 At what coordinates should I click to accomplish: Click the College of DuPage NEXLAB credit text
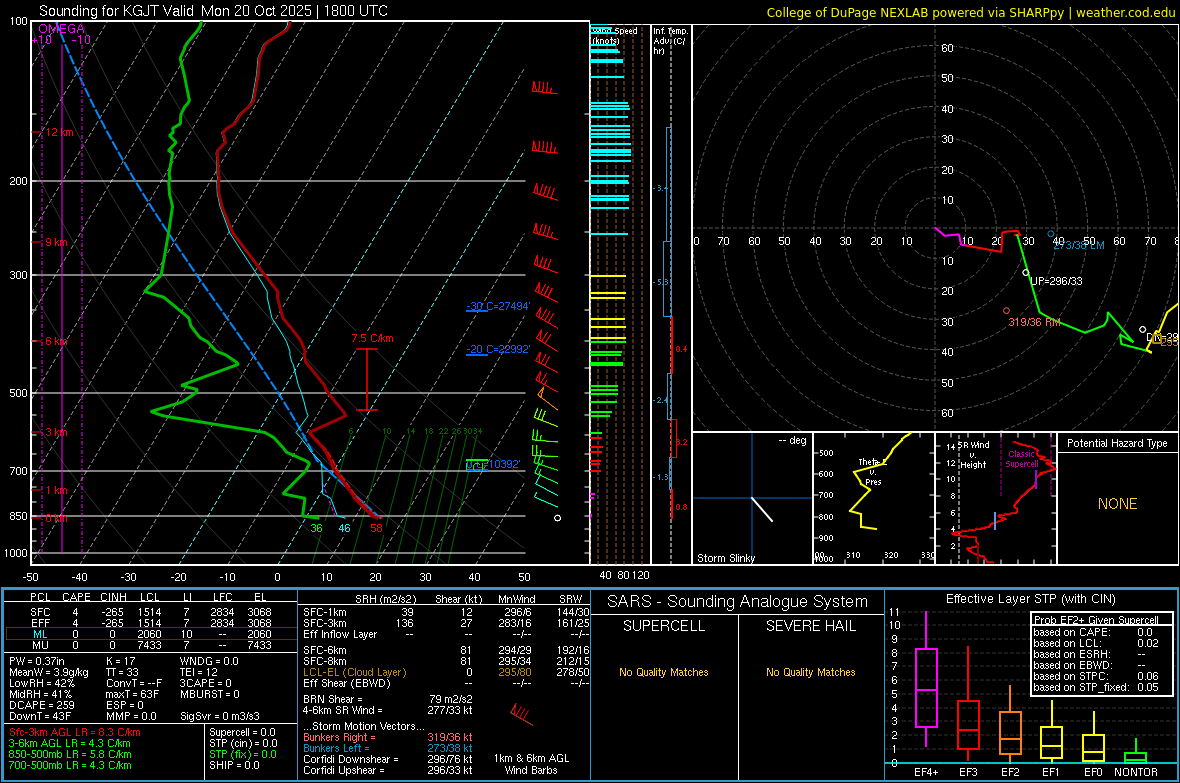coord(970,12)
